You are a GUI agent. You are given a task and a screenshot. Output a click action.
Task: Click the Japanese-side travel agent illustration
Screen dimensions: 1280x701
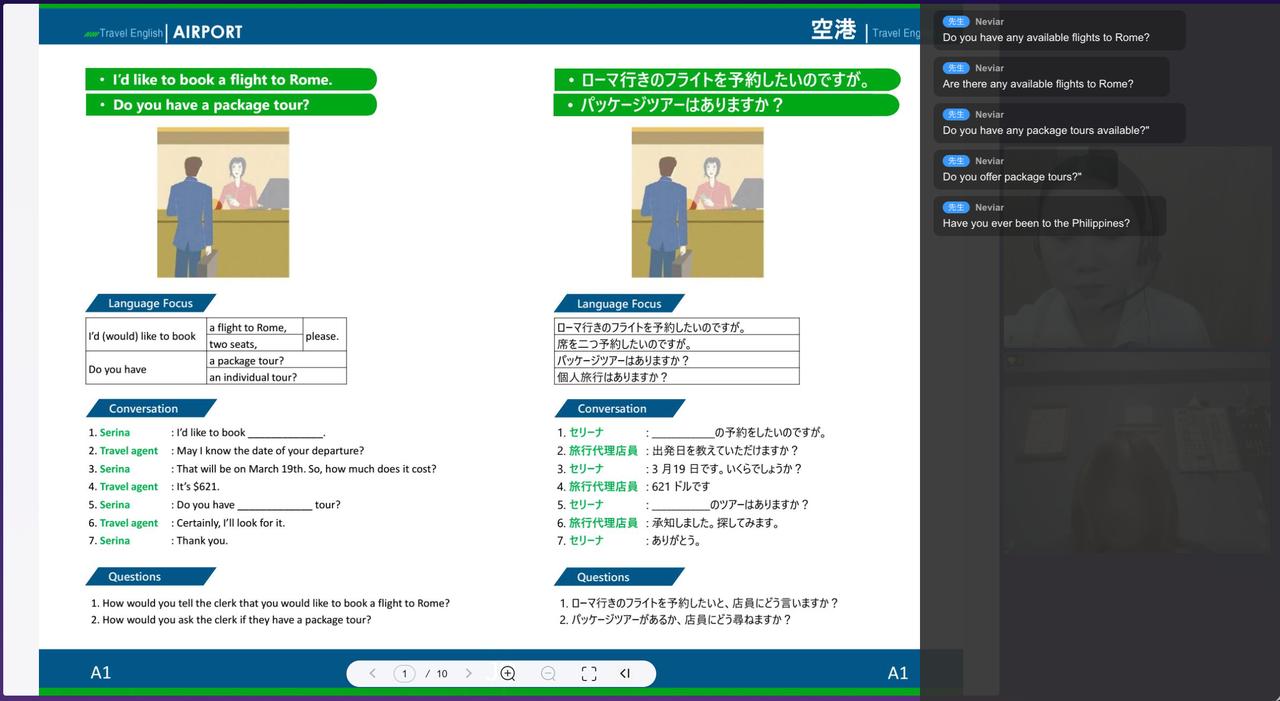coord(697,202)
